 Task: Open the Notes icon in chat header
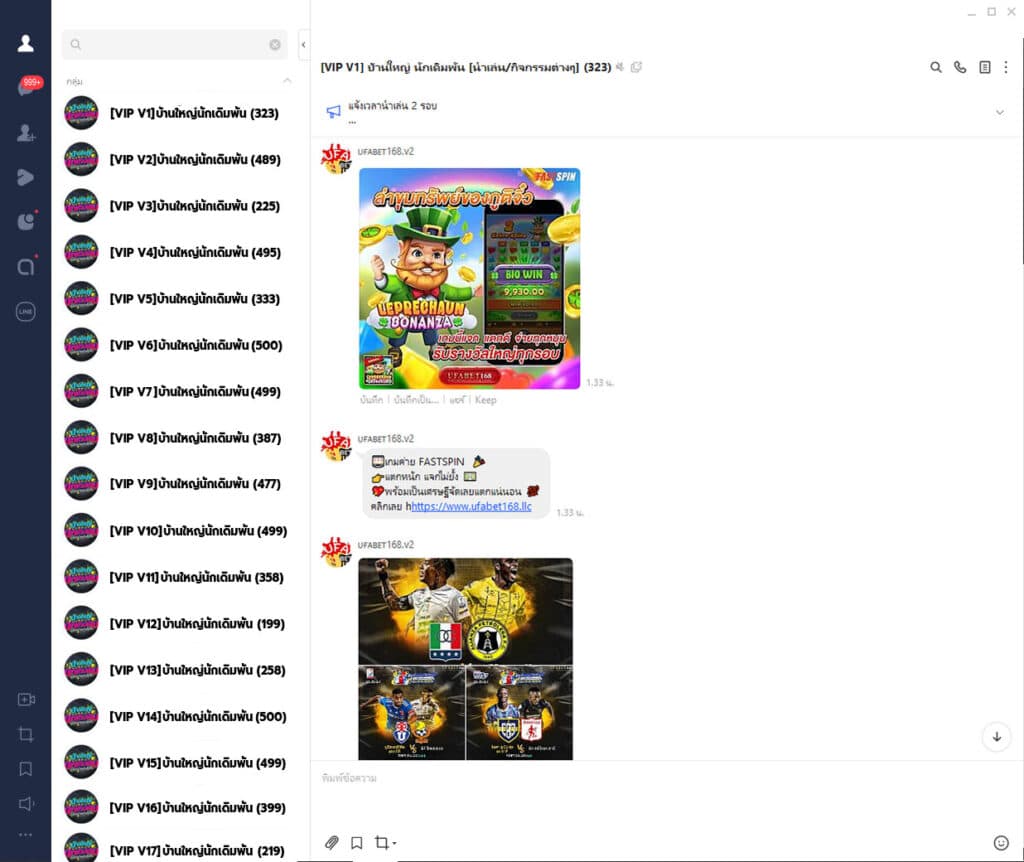tap(985, 67)
